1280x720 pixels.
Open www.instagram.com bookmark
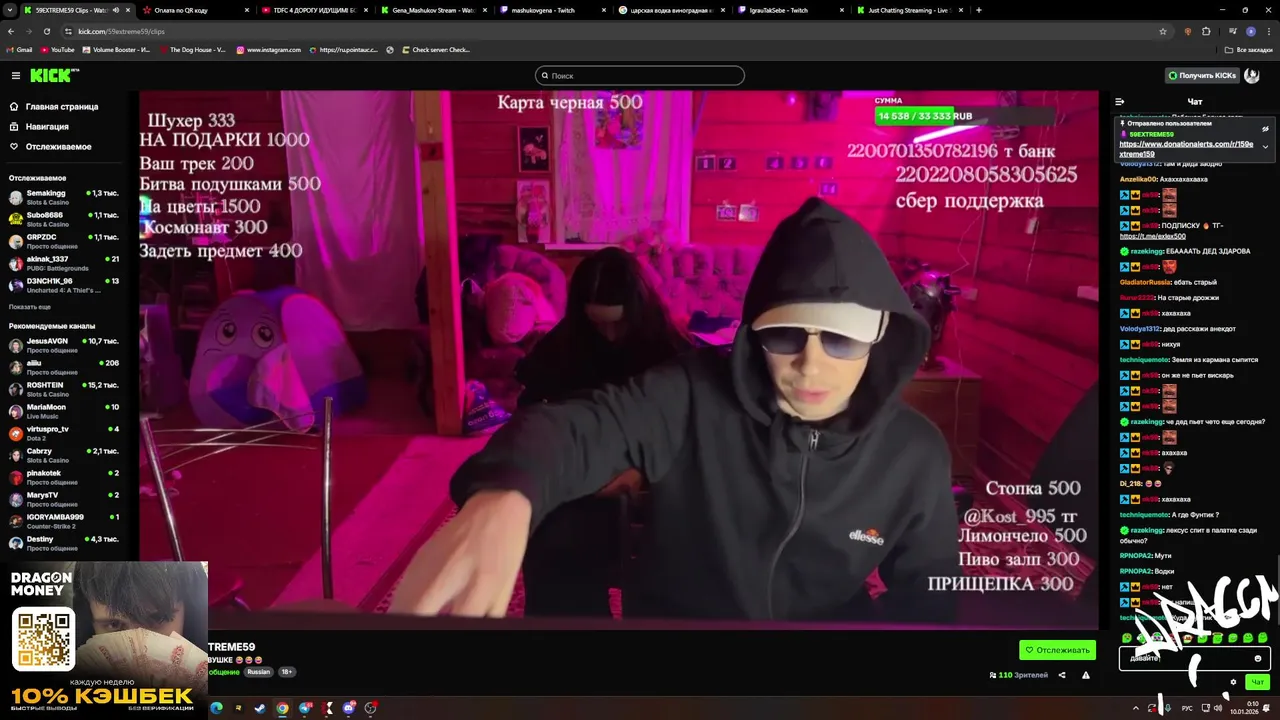(x=268, y=50)
